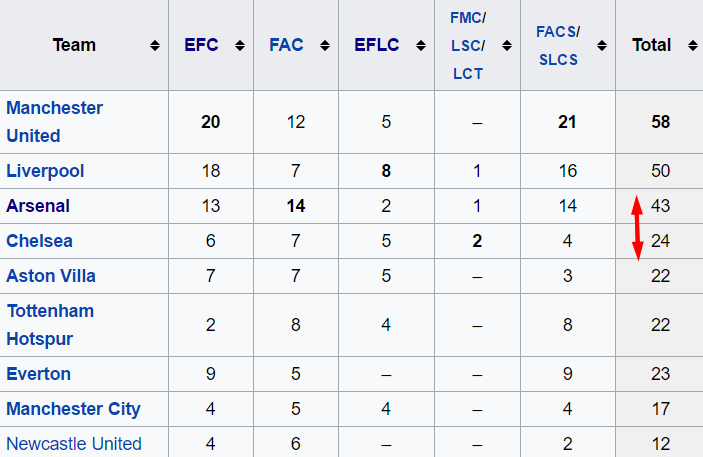Sort by FMC/LSC/LCT column arrows
This screenshot has height=457, width=703.
pyautogui.click(x=506, y=46)
